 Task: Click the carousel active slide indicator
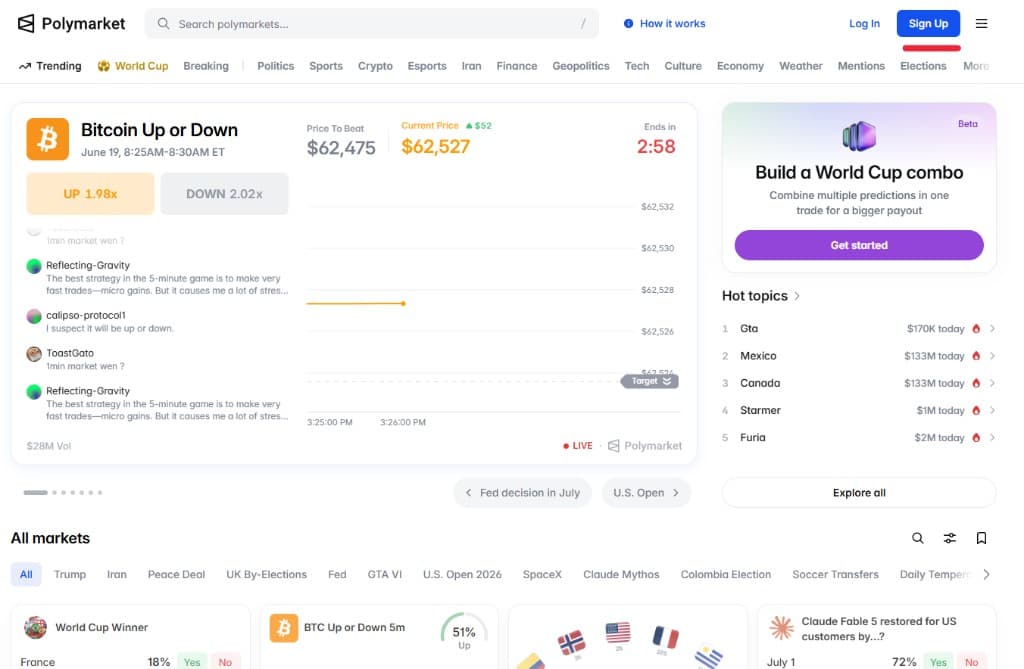click(x=35, y=493)
